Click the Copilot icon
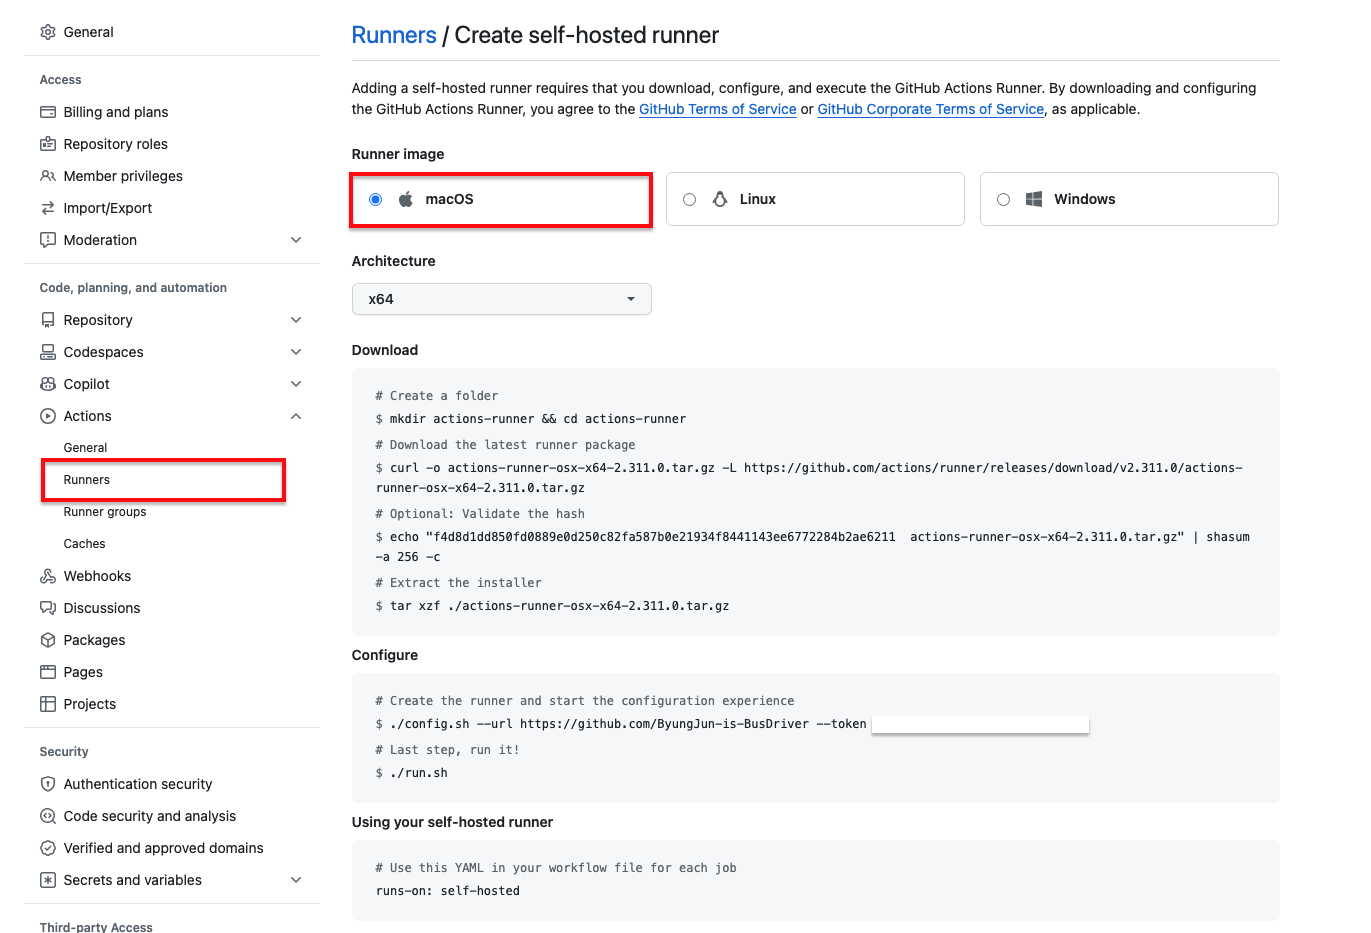 pos(48,384)
